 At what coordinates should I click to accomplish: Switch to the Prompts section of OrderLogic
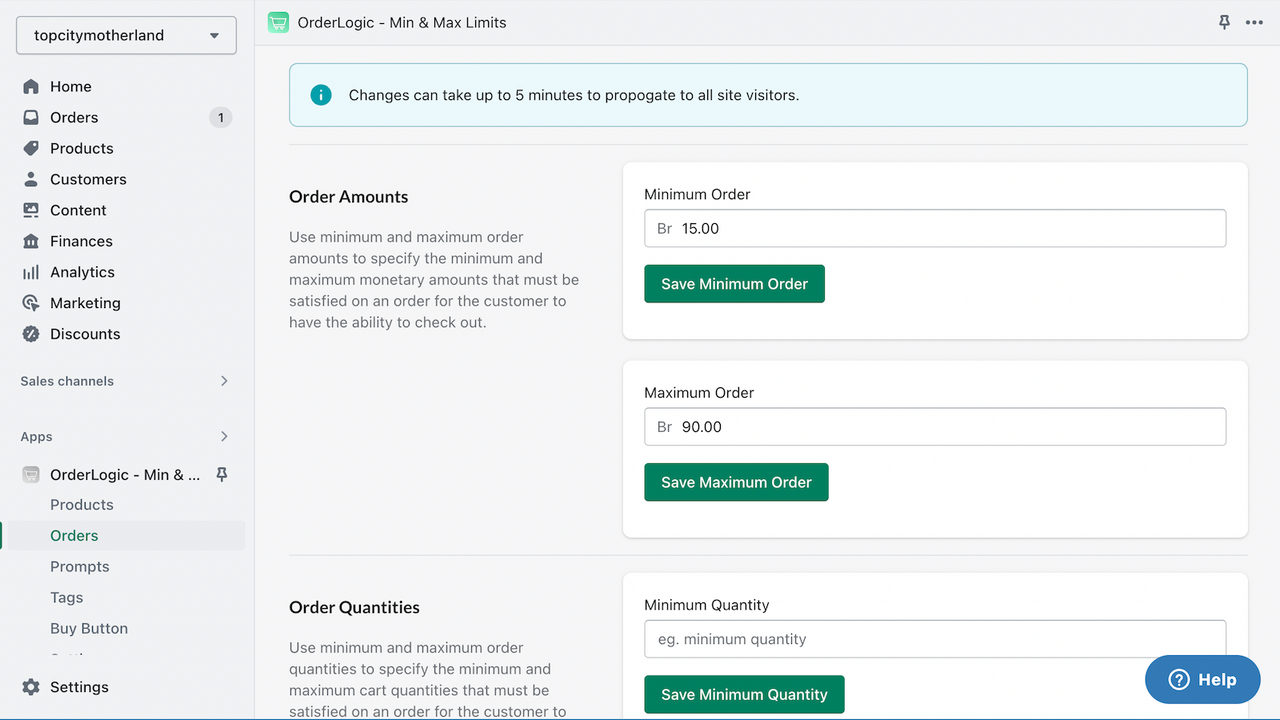pyautogui.click(x=80, y=566)
